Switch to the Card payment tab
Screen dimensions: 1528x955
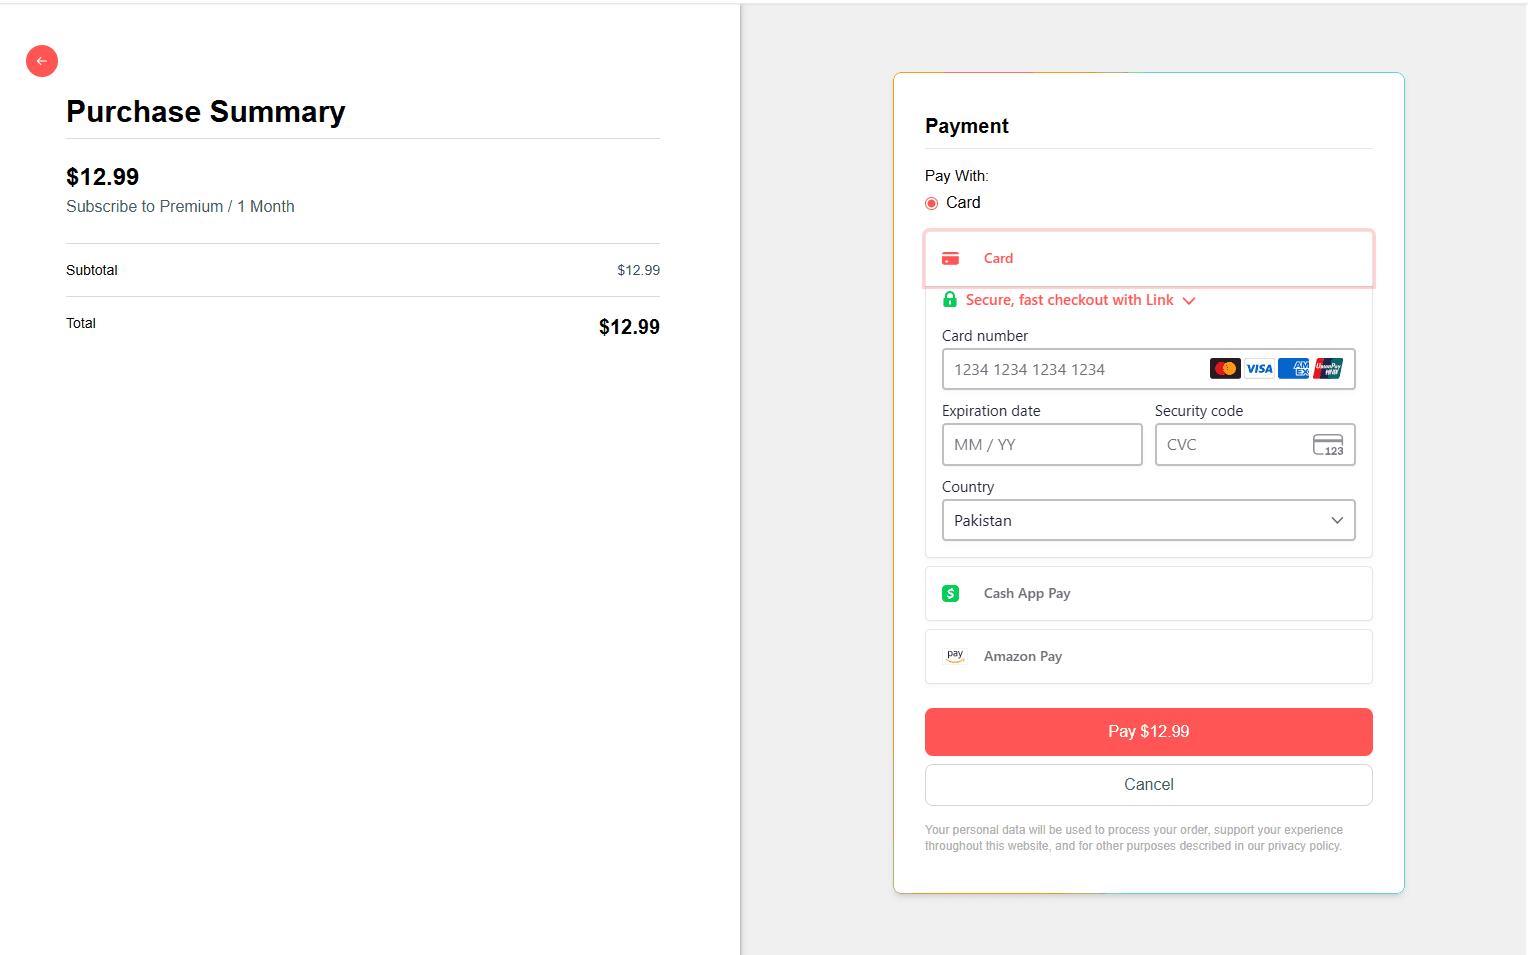(1148, 258)
